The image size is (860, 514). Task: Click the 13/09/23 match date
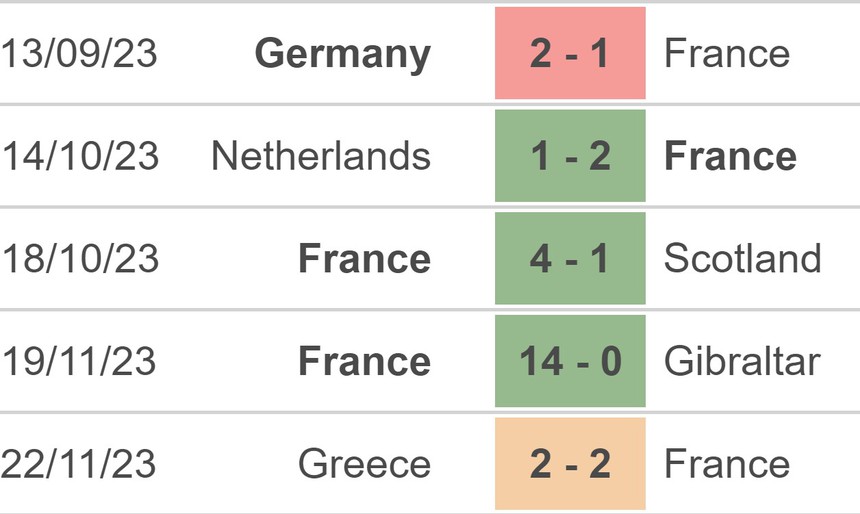click(79, 53)
